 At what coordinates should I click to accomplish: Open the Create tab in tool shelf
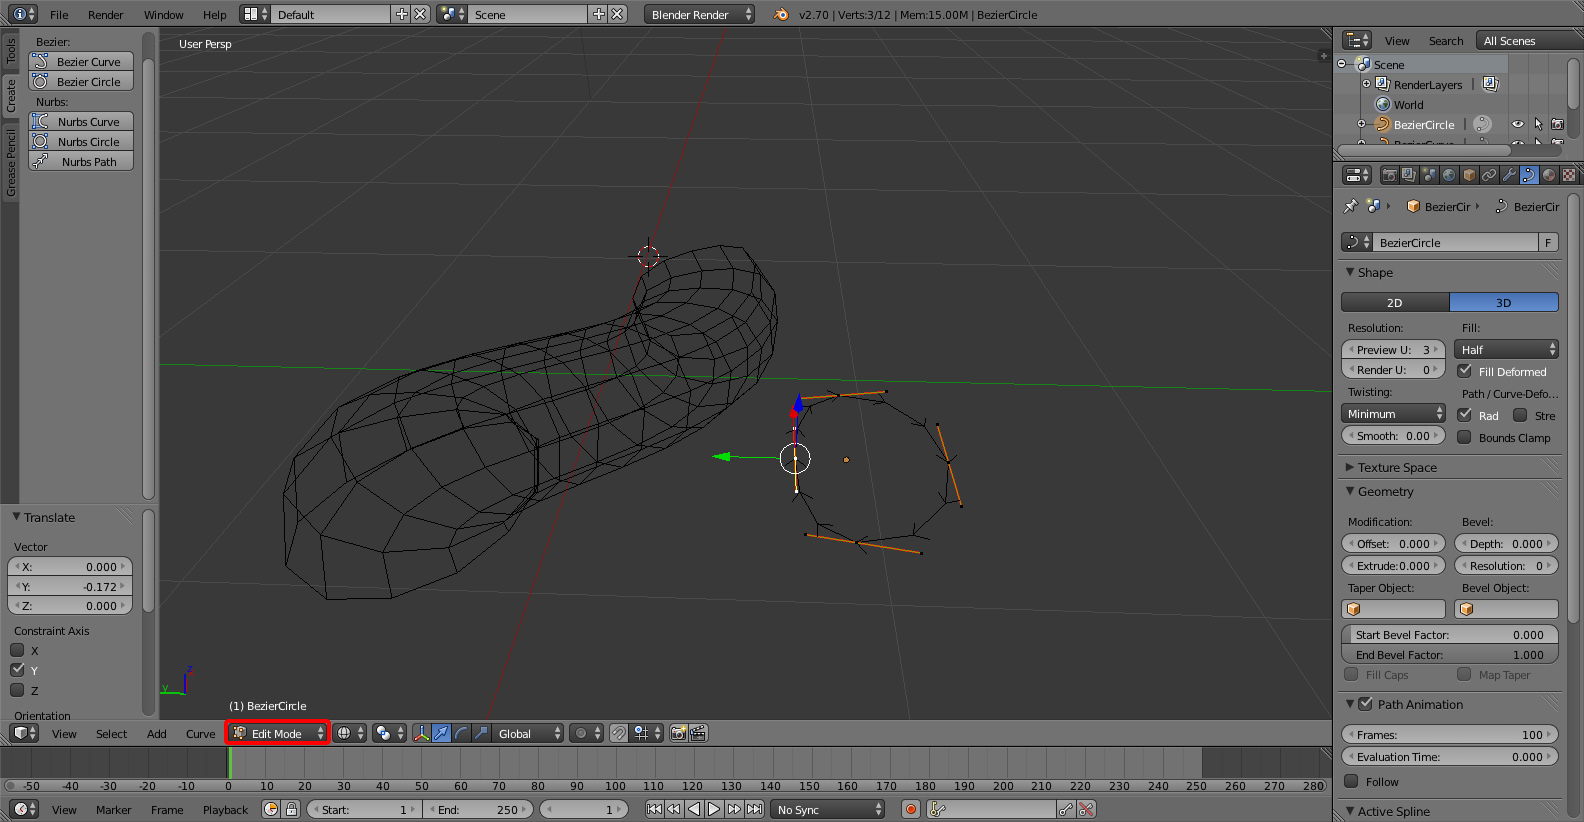10,96
